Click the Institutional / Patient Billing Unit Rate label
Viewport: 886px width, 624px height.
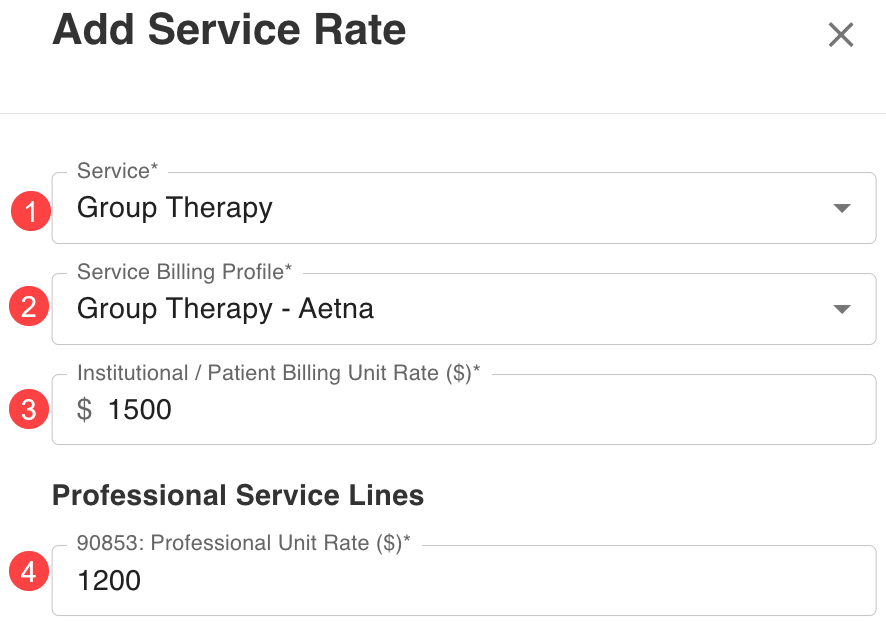pos(278,373)
